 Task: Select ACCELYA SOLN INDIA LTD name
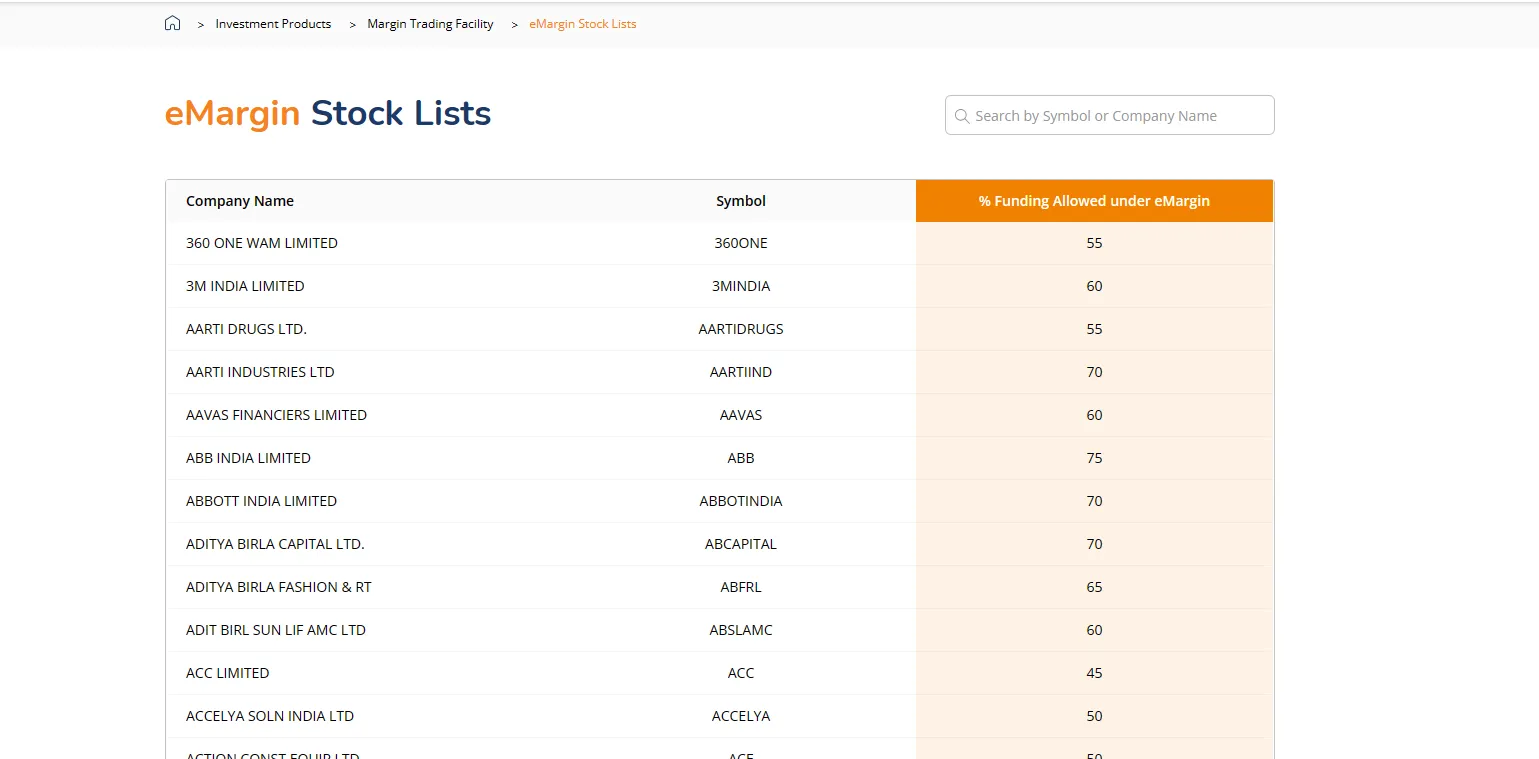click(270, 716)
